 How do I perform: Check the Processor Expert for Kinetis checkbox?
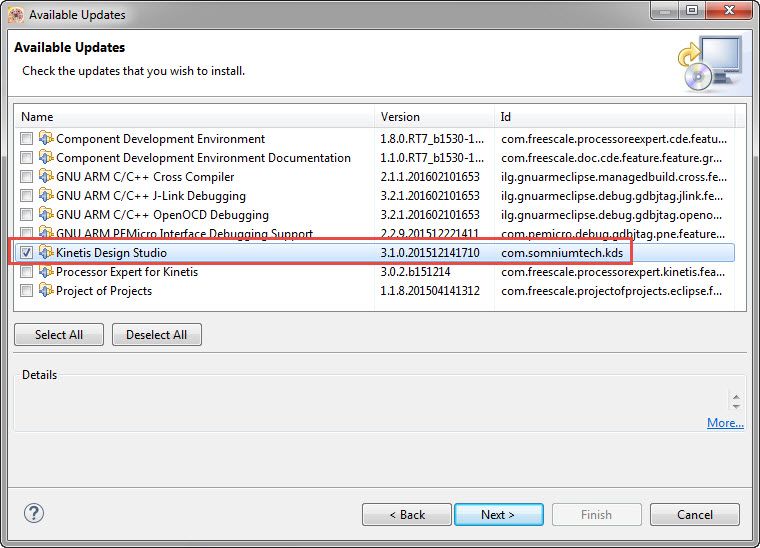point(26,272)
